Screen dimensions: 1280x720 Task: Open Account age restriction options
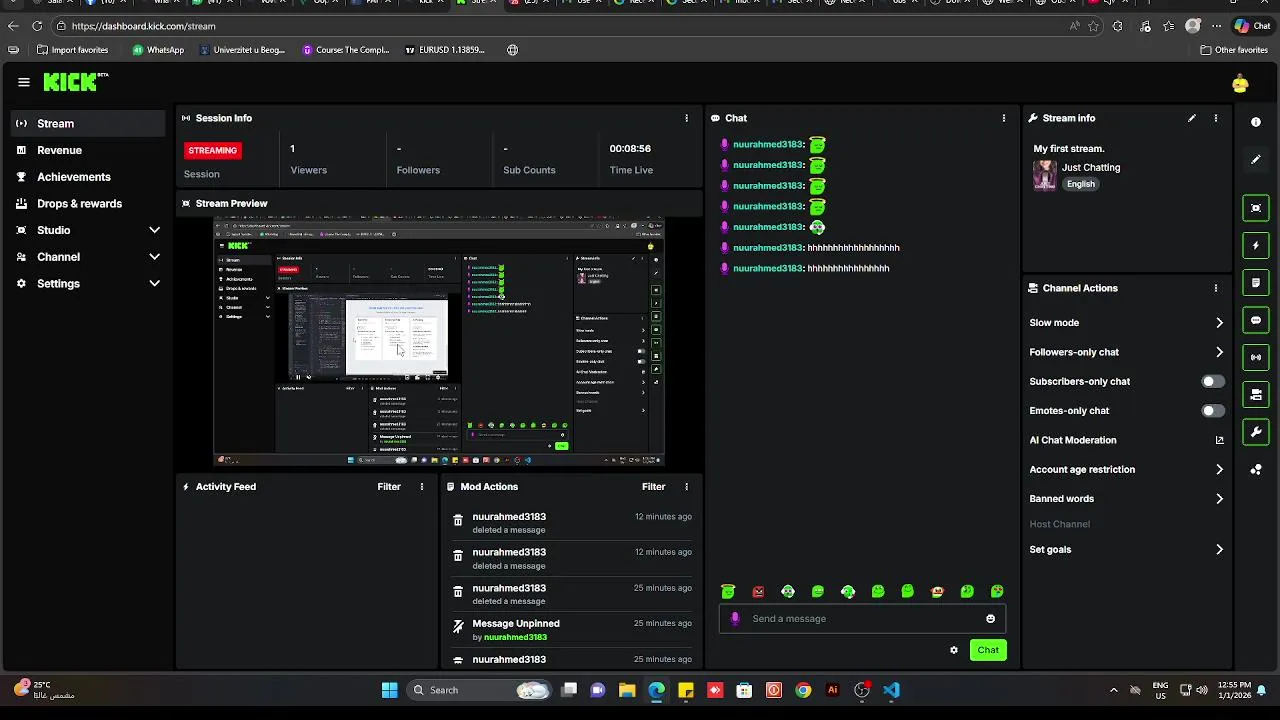1126,469
